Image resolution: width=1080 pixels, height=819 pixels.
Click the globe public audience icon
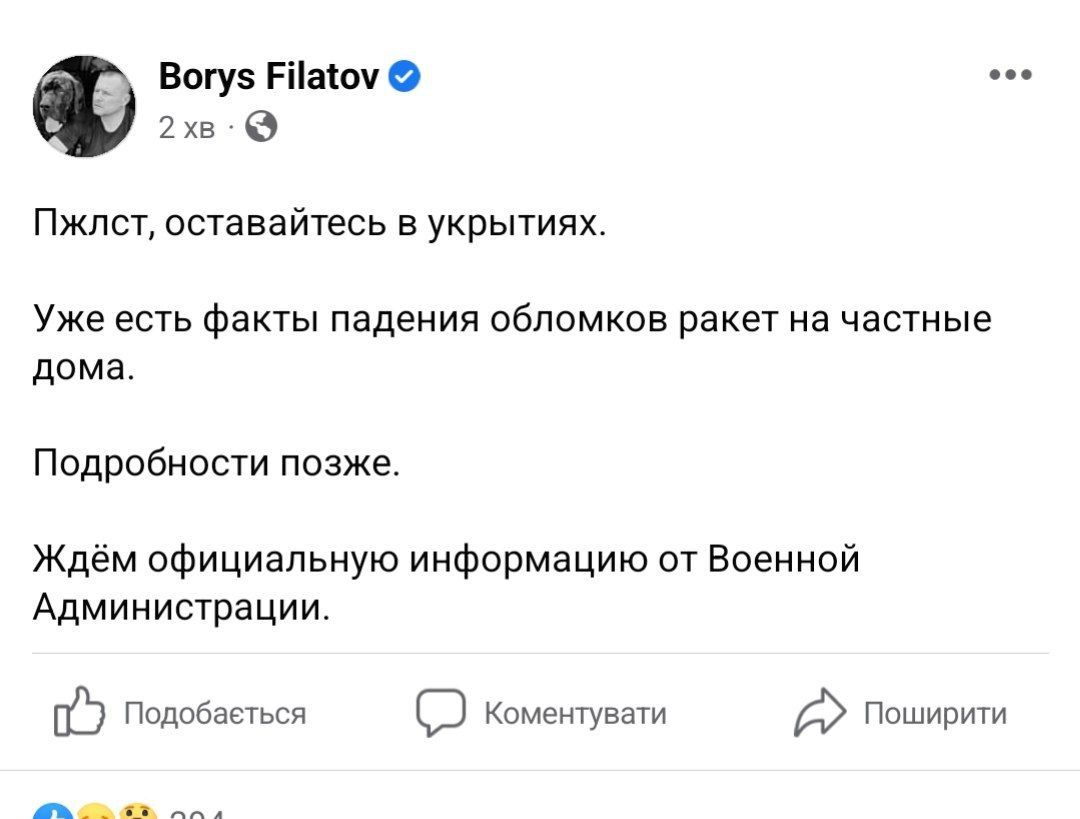point(260,127)
